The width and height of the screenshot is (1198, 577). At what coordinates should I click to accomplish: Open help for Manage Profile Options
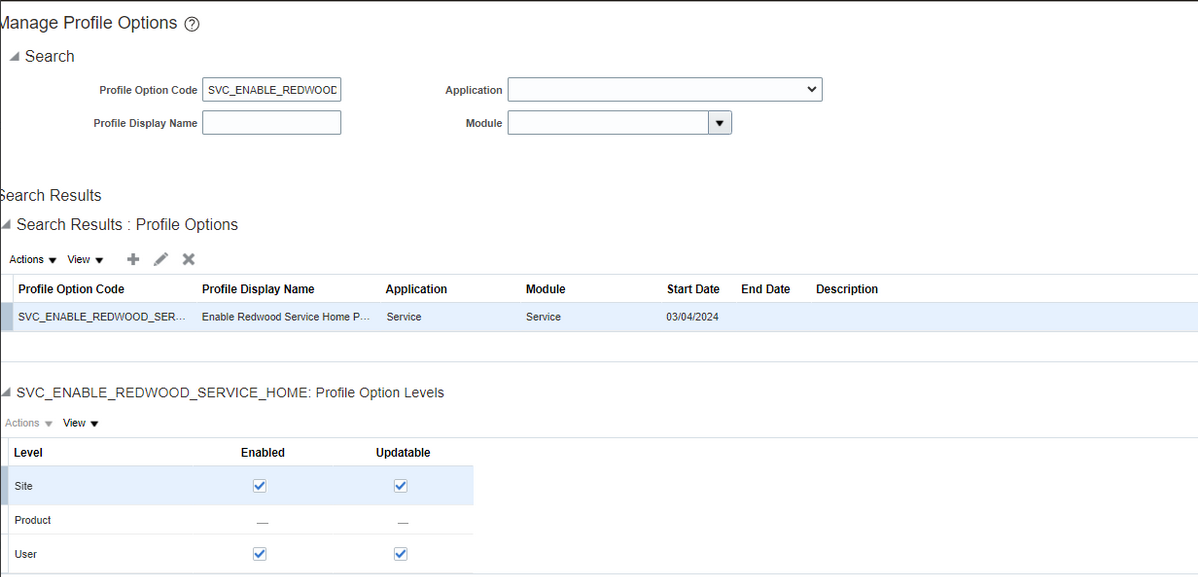190,23
